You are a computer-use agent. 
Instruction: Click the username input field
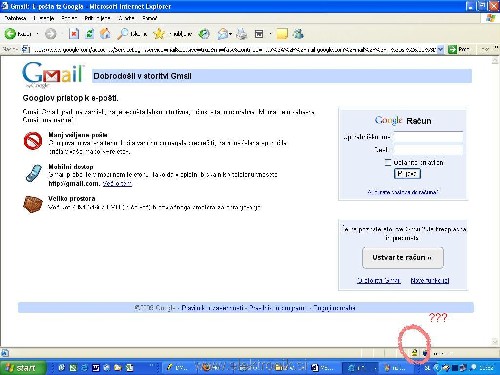[428, 137]
